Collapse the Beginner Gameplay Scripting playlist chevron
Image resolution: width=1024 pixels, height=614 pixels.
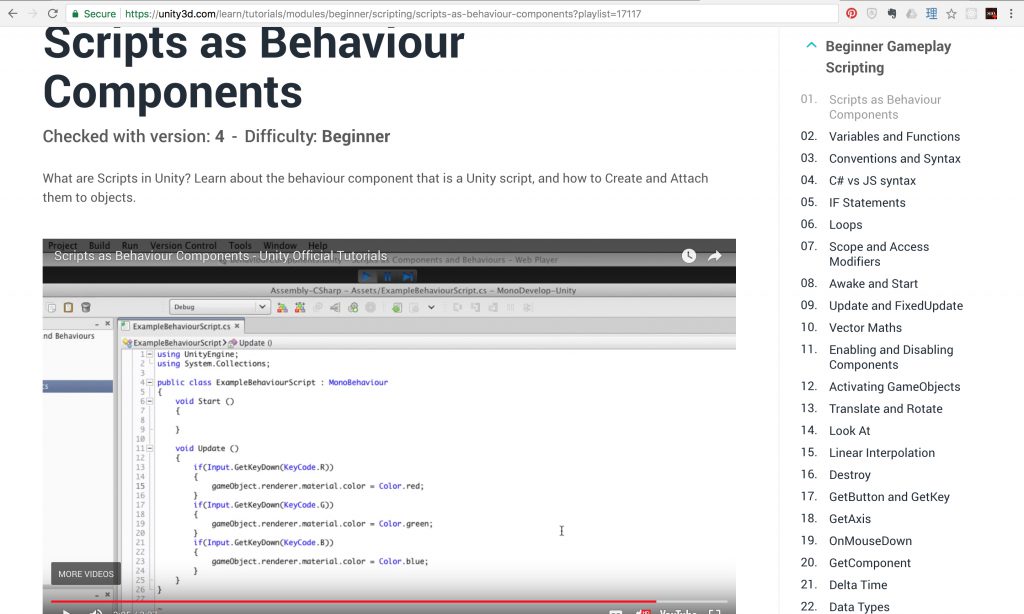(811, 45)
